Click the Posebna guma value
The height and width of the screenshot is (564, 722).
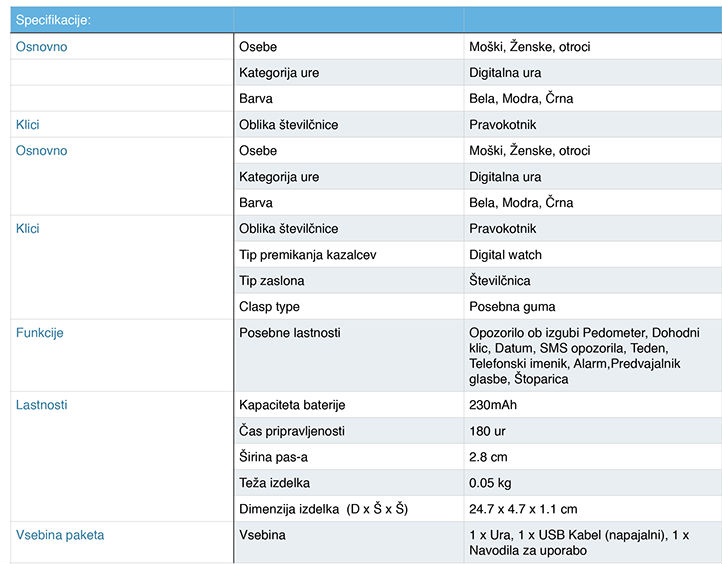point(512,307)
